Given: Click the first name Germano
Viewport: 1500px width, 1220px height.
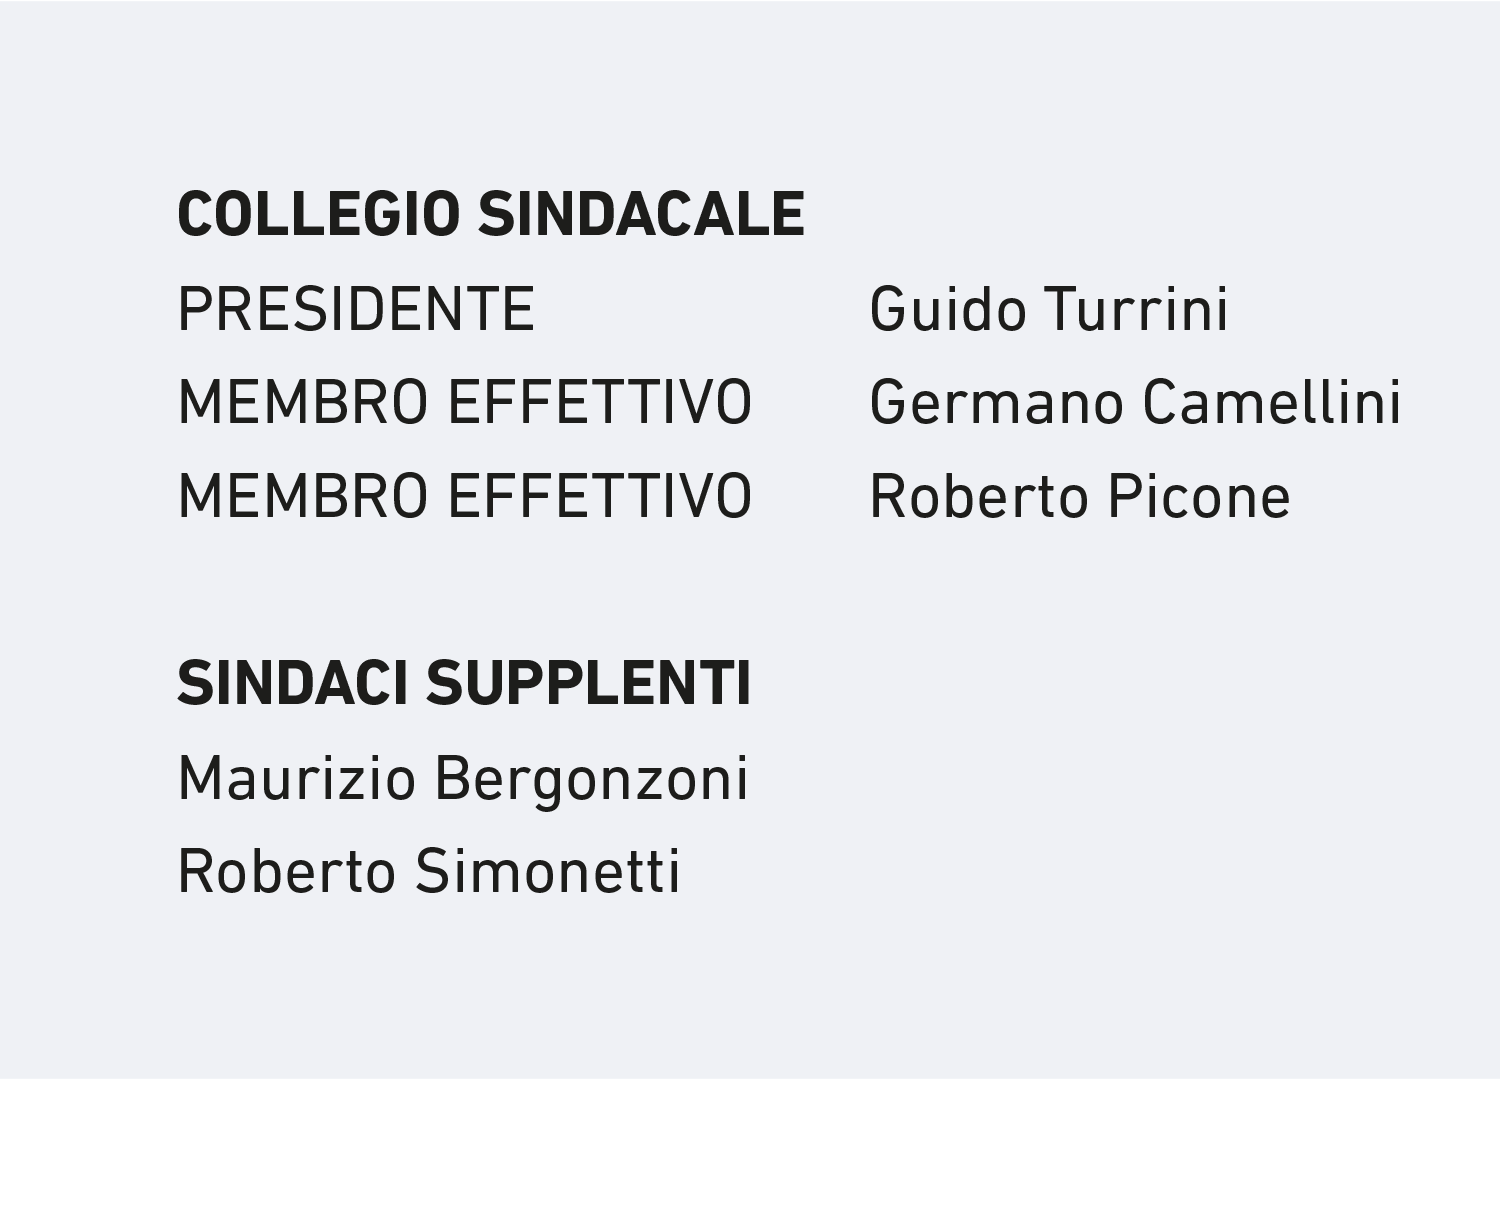Looking at the screenshot, I should pyautogui.click(x=996, y=403).
